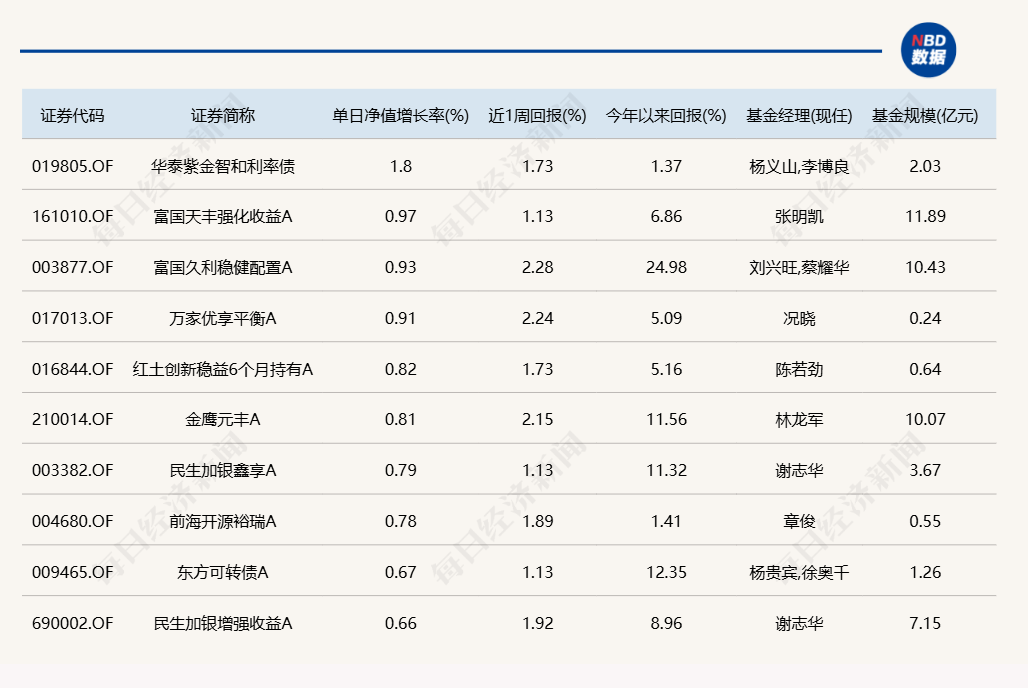The width and height of the screenshot is (1028, 688).
Task: Click fund size value 1.26
Action: (925, 573)
